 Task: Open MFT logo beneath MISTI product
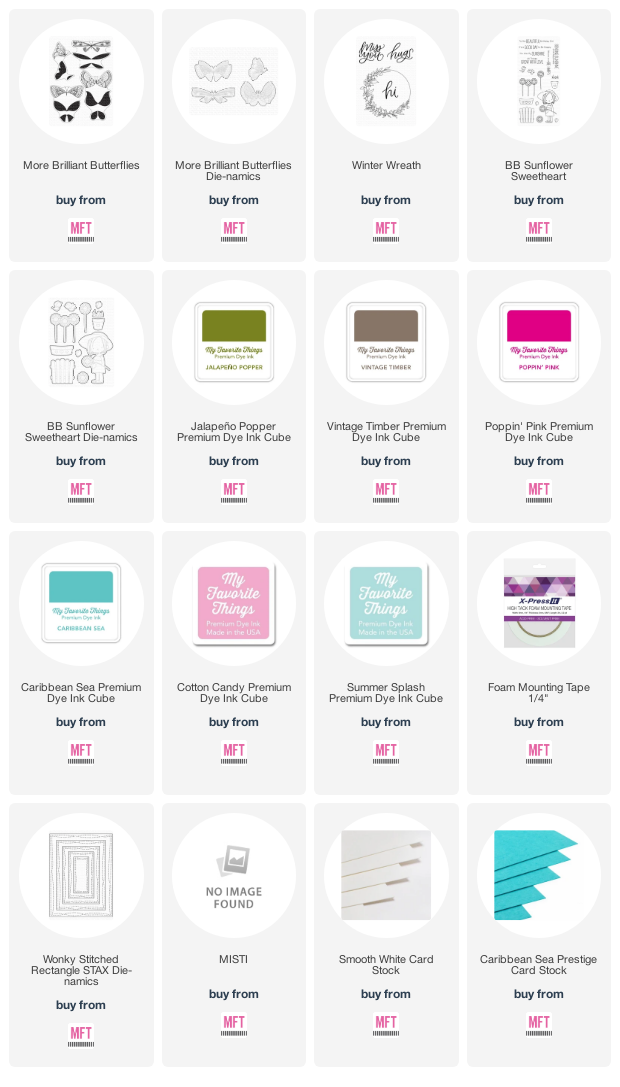pyautogui.click(x=234, y=1024)
